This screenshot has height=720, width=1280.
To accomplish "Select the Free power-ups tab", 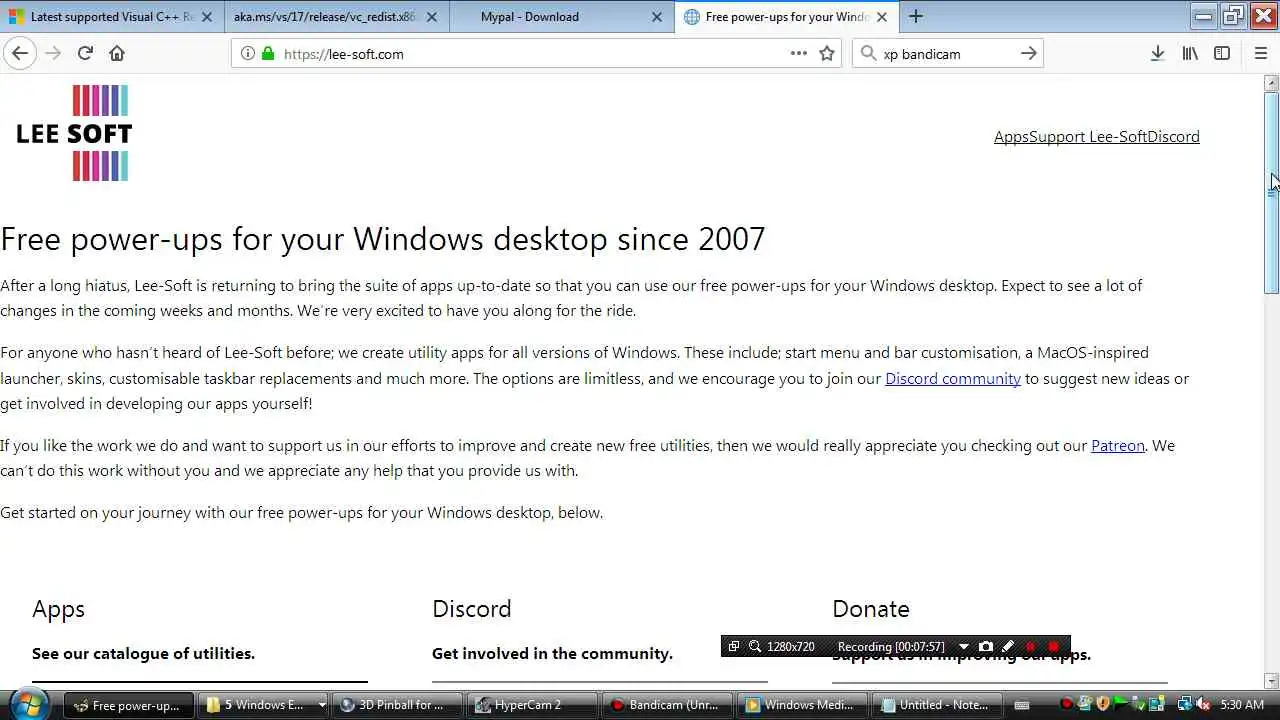I will click(786, 17).
